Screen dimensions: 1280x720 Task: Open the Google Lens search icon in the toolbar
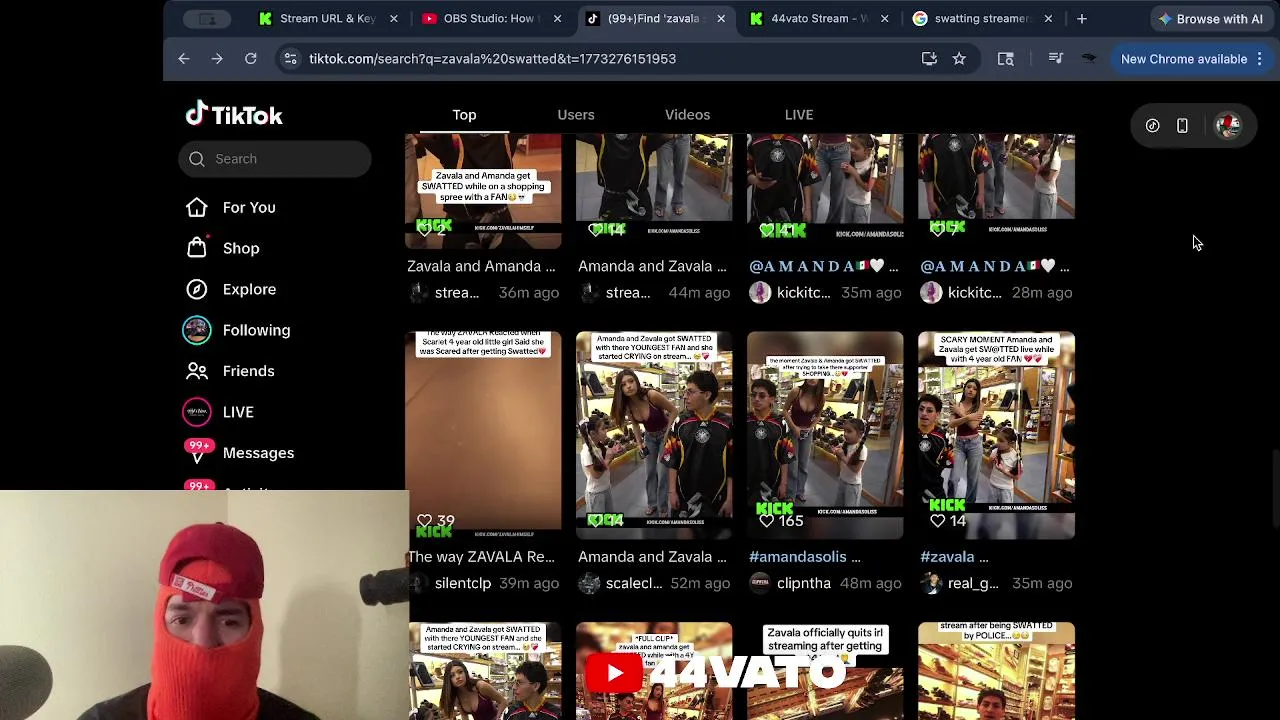(1006, 59)
